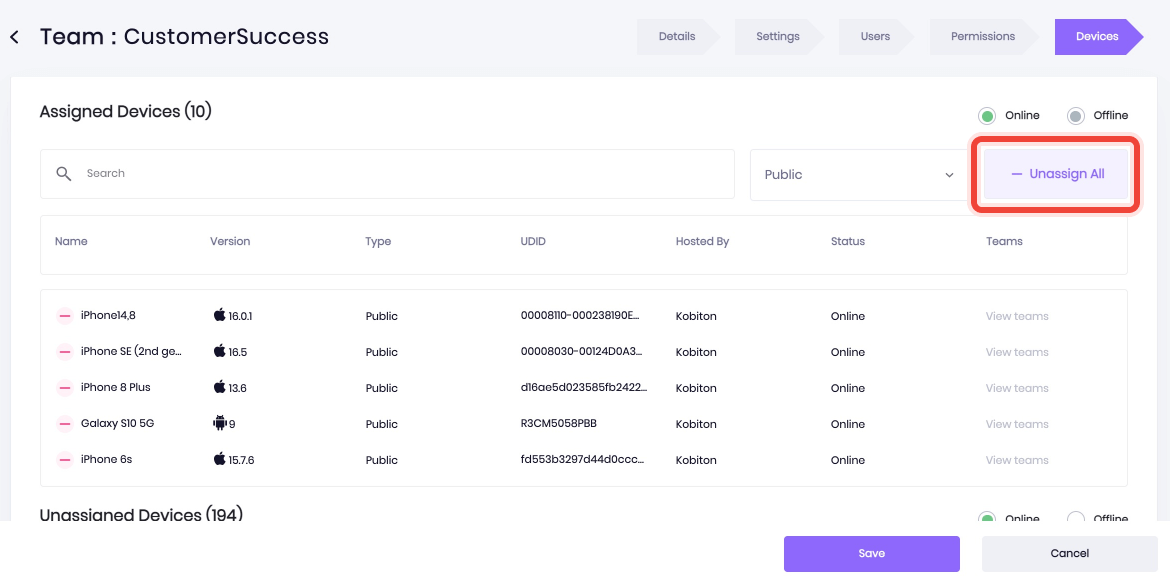
Task: Open the Users step tab
Action: point(875,37)
